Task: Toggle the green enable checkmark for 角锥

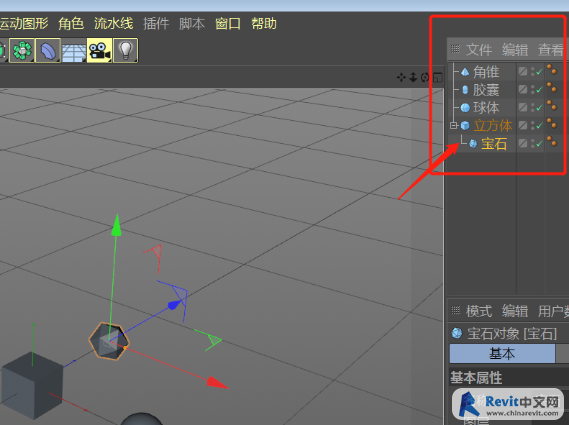Action: (x=539, y=72)
